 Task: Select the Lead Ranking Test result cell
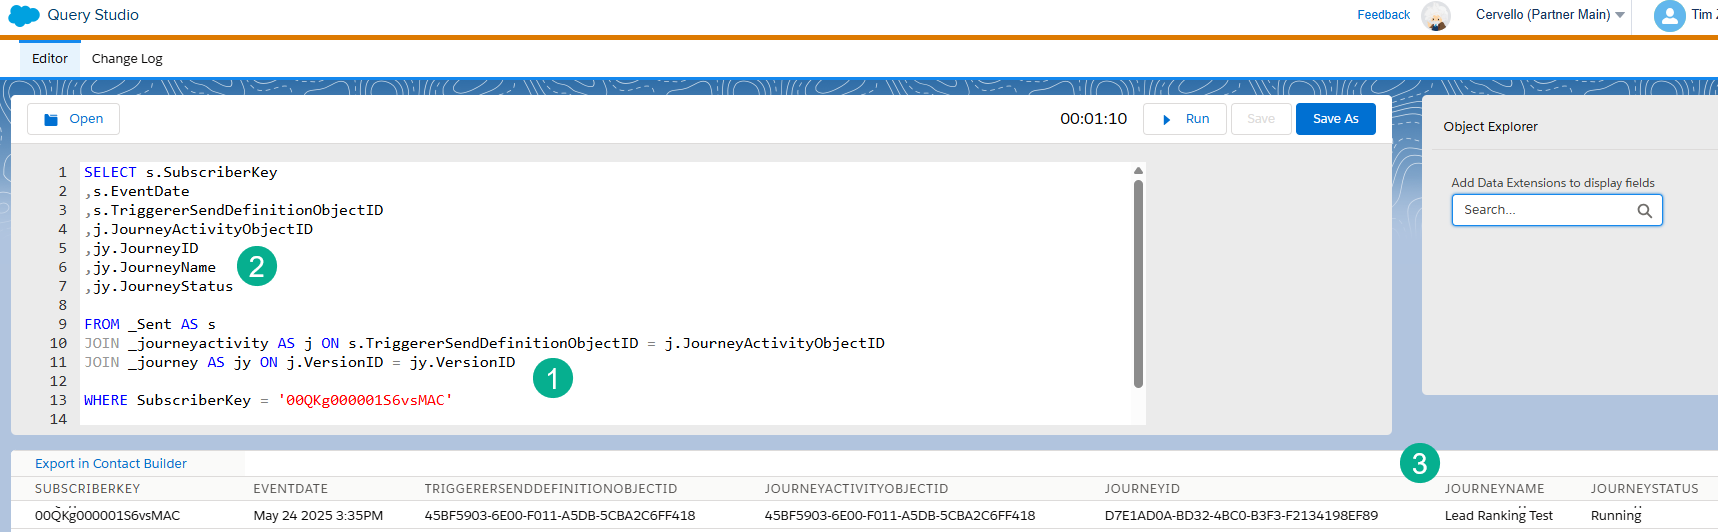click(x=1498, y=516)
